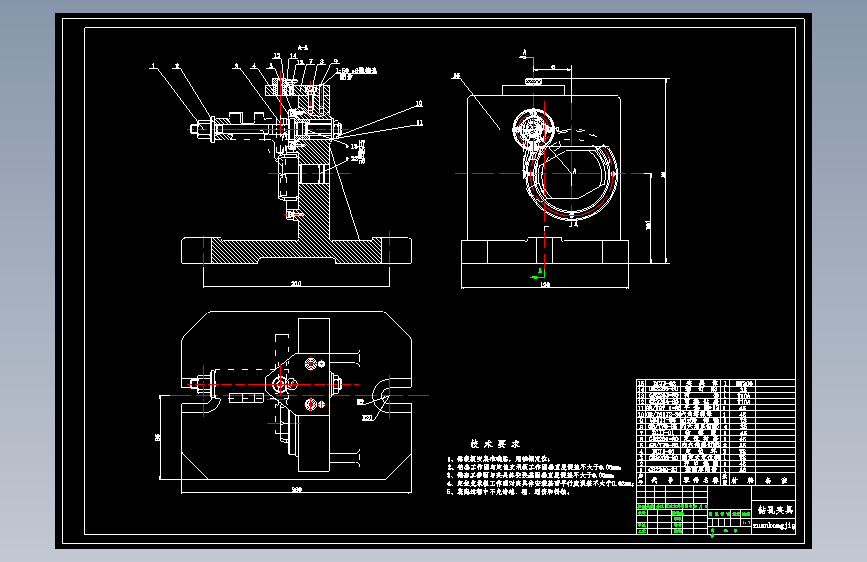Select part balloon number '9'
This screenshot has width=867, height=562.
335,61
